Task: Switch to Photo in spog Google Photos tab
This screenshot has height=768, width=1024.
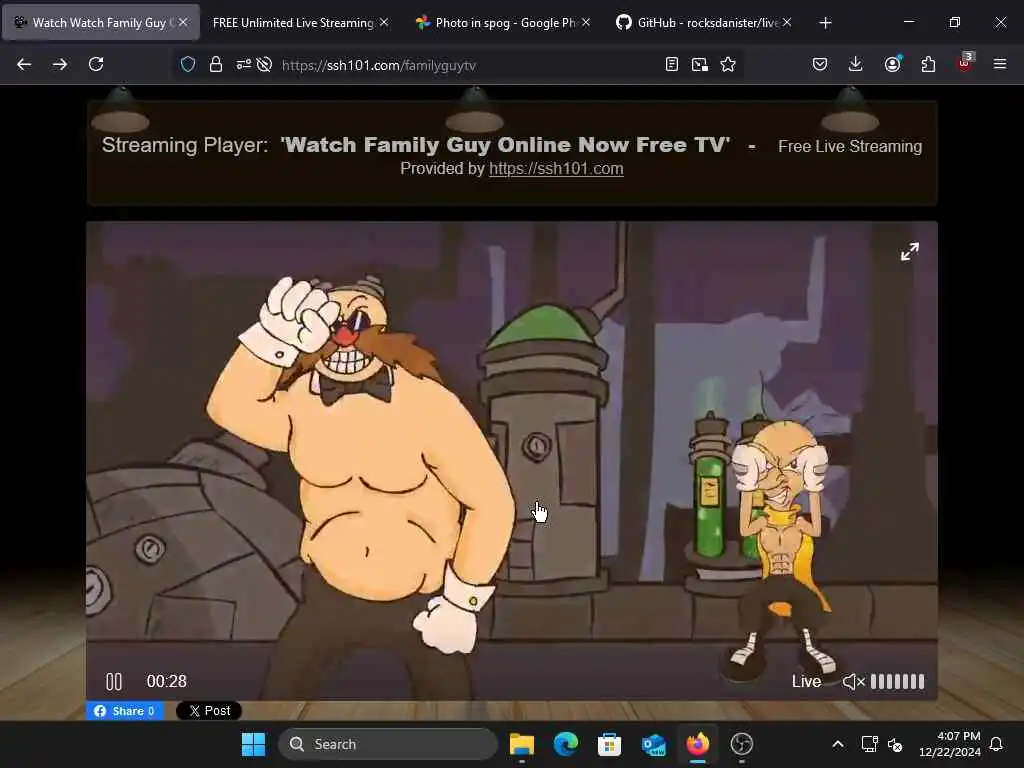Action: click(x=503, y=23)
